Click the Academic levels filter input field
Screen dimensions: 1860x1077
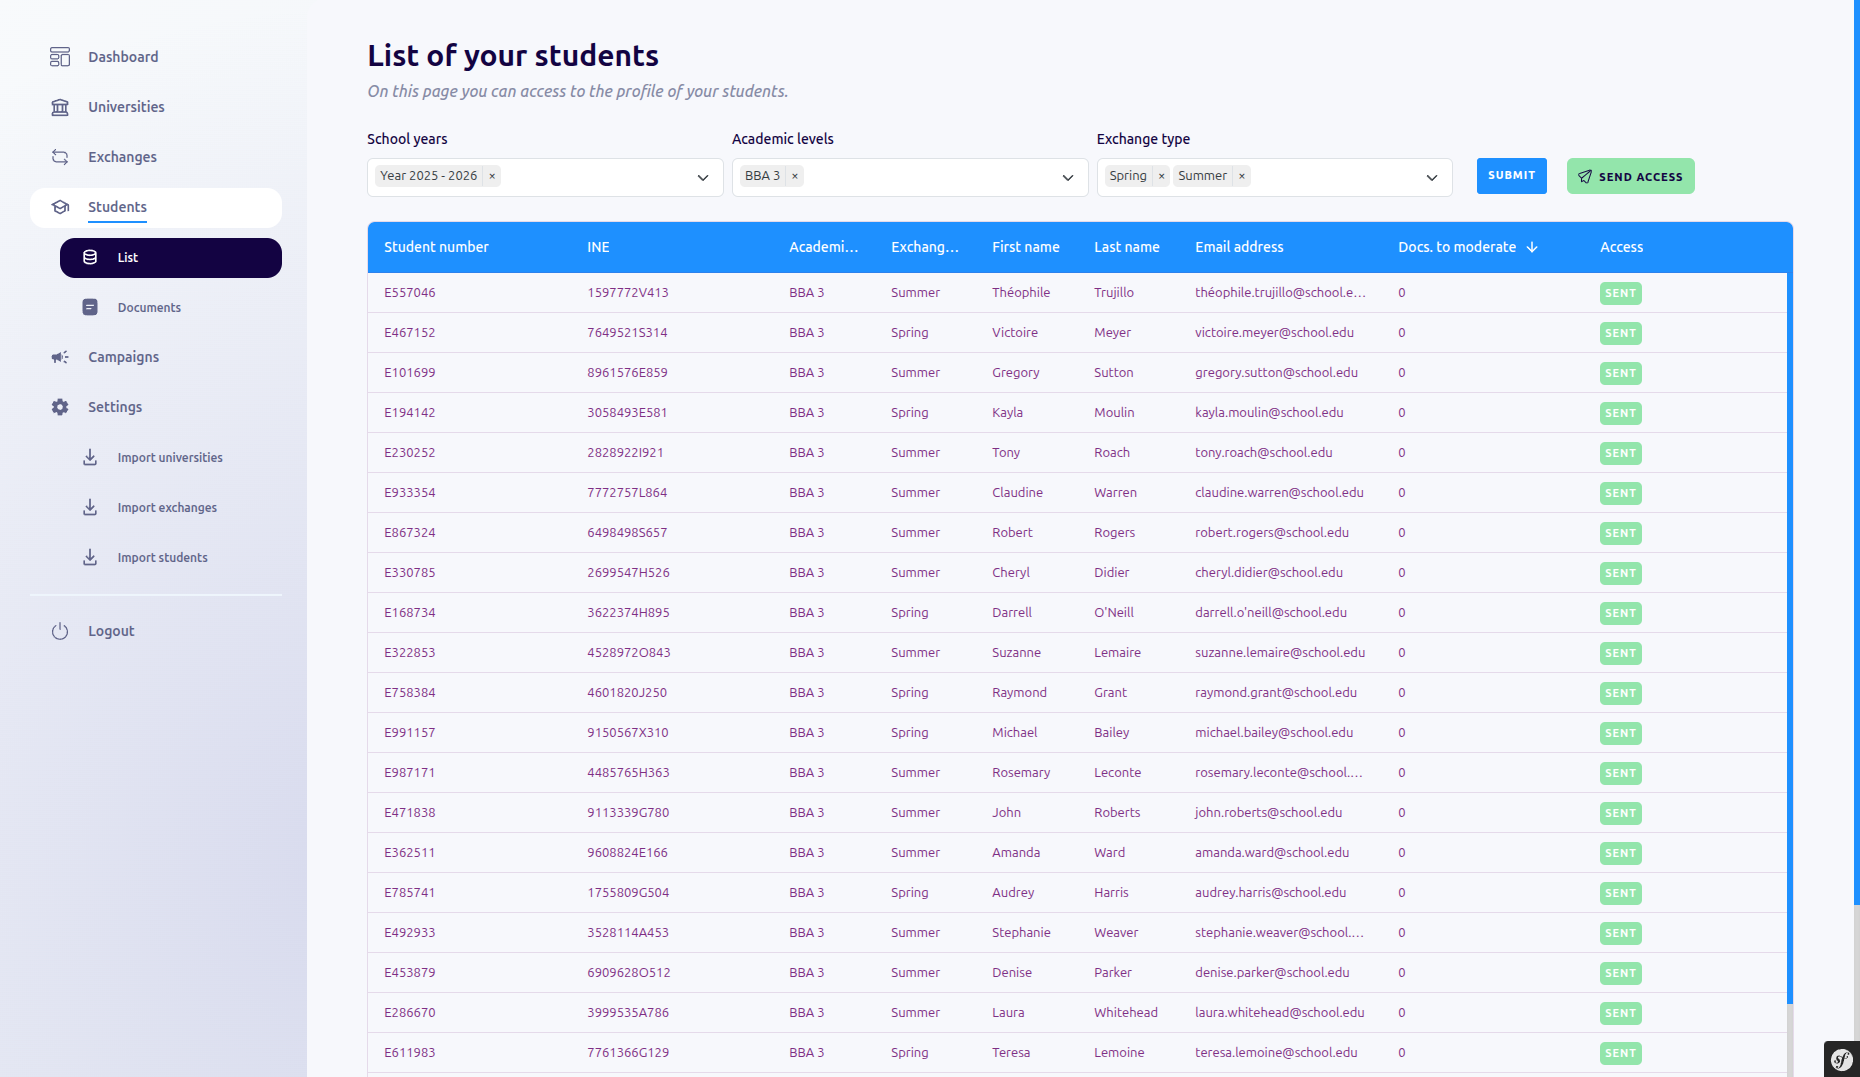[910, 177]
